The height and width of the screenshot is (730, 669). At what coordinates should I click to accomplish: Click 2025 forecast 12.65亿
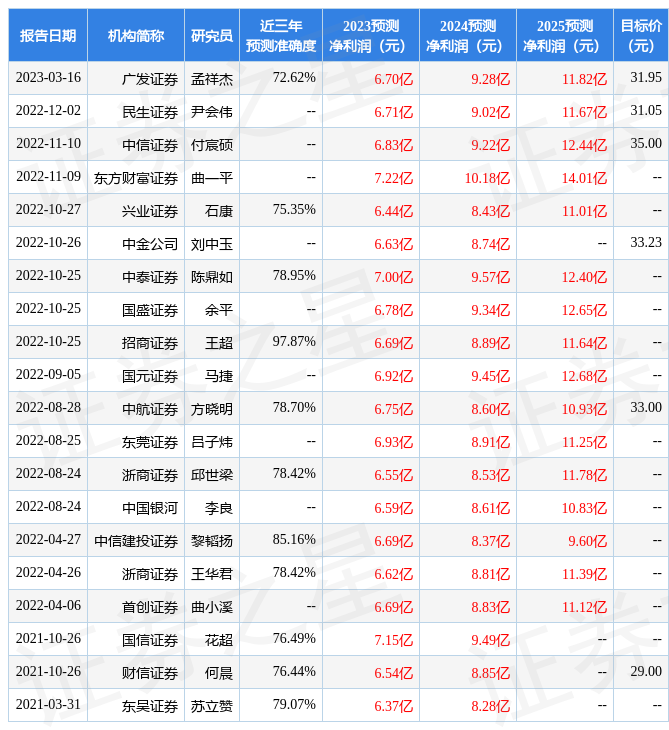point(584,311)
